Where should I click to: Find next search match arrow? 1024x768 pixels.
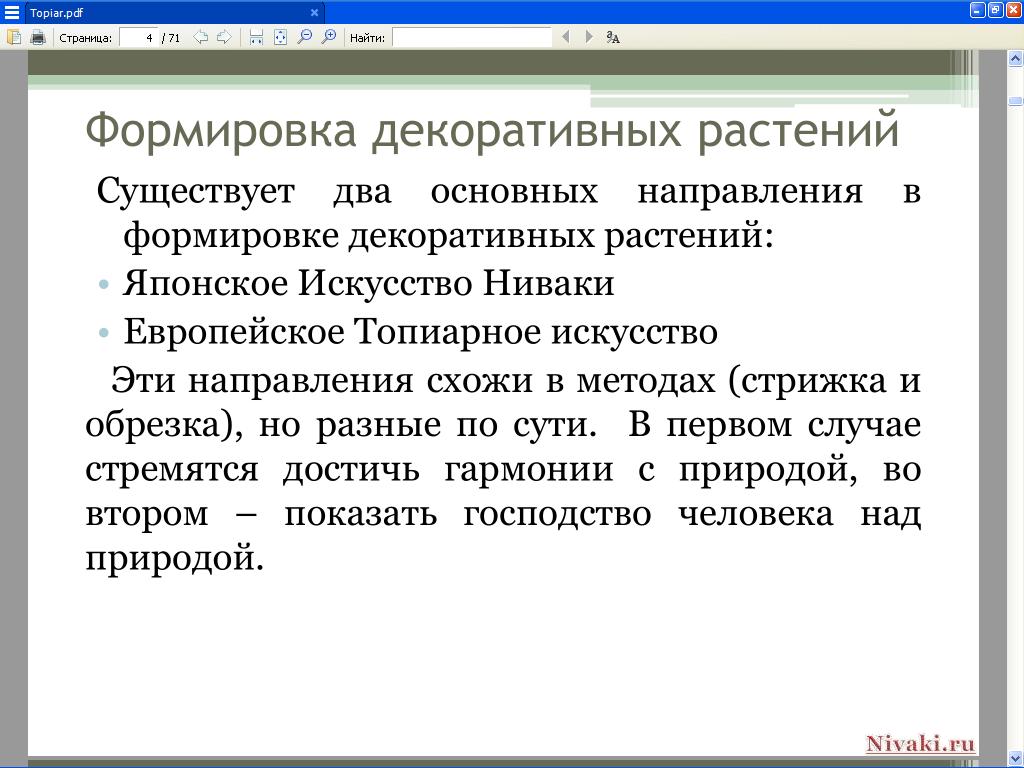589,37
